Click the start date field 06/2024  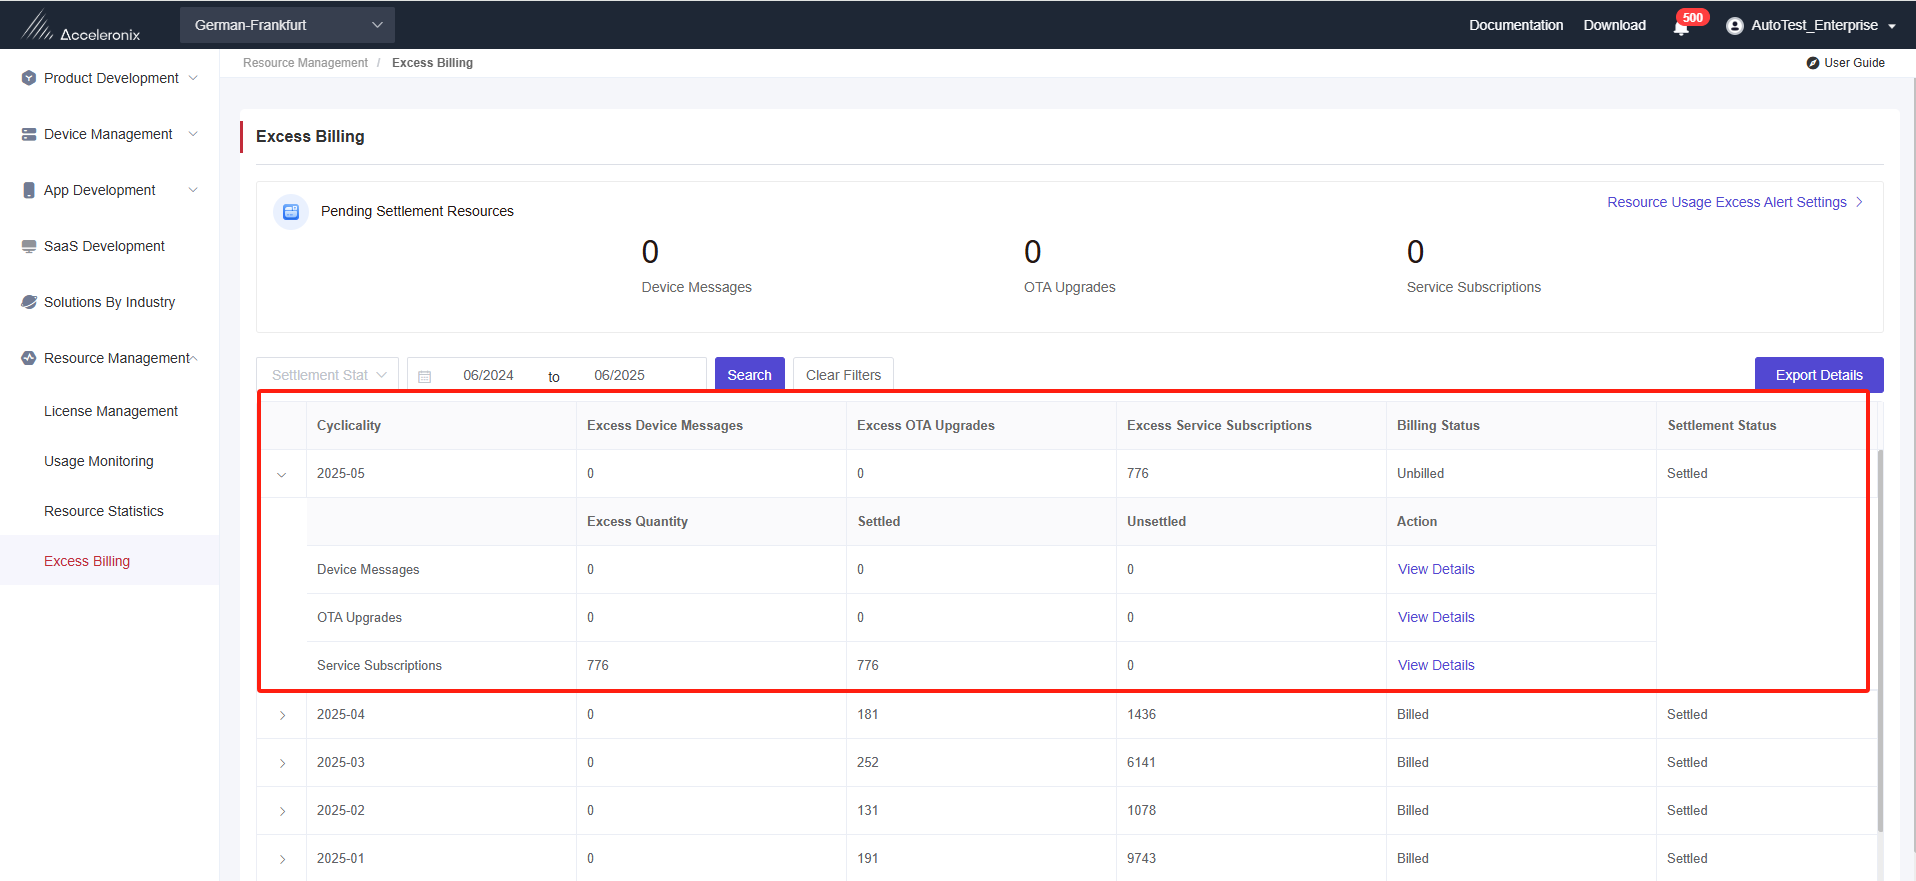click(x=488, y=375)
